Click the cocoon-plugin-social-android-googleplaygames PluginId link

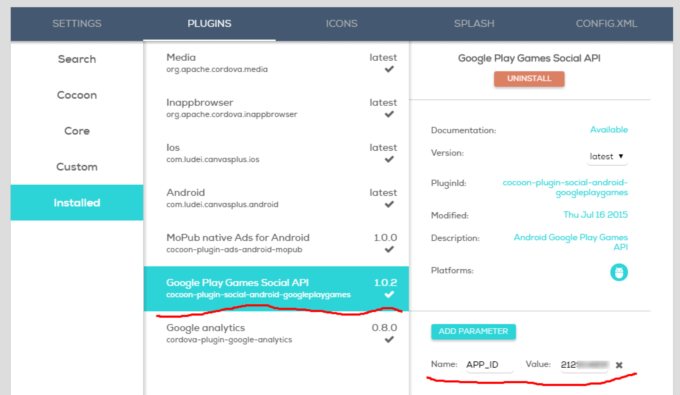565,188
